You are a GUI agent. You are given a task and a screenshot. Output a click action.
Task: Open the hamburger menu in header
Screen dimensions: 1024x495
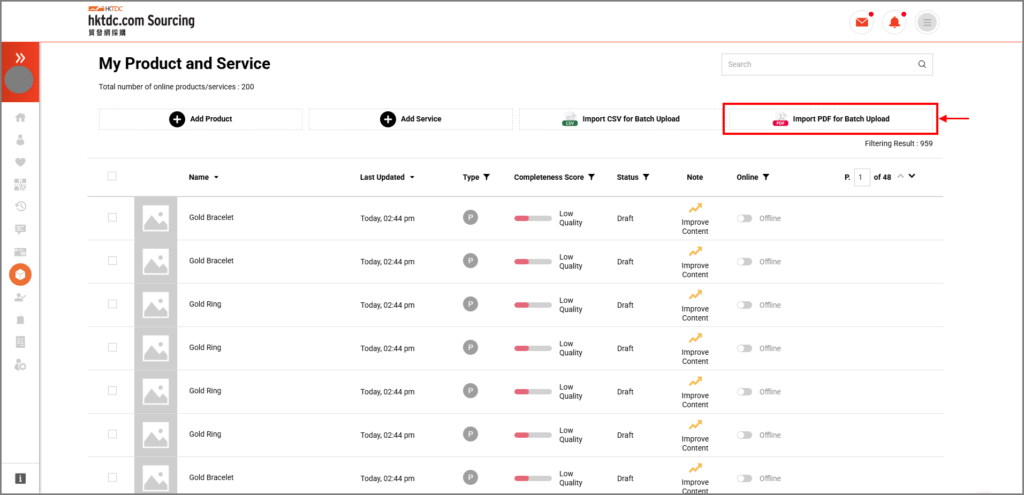927,23
